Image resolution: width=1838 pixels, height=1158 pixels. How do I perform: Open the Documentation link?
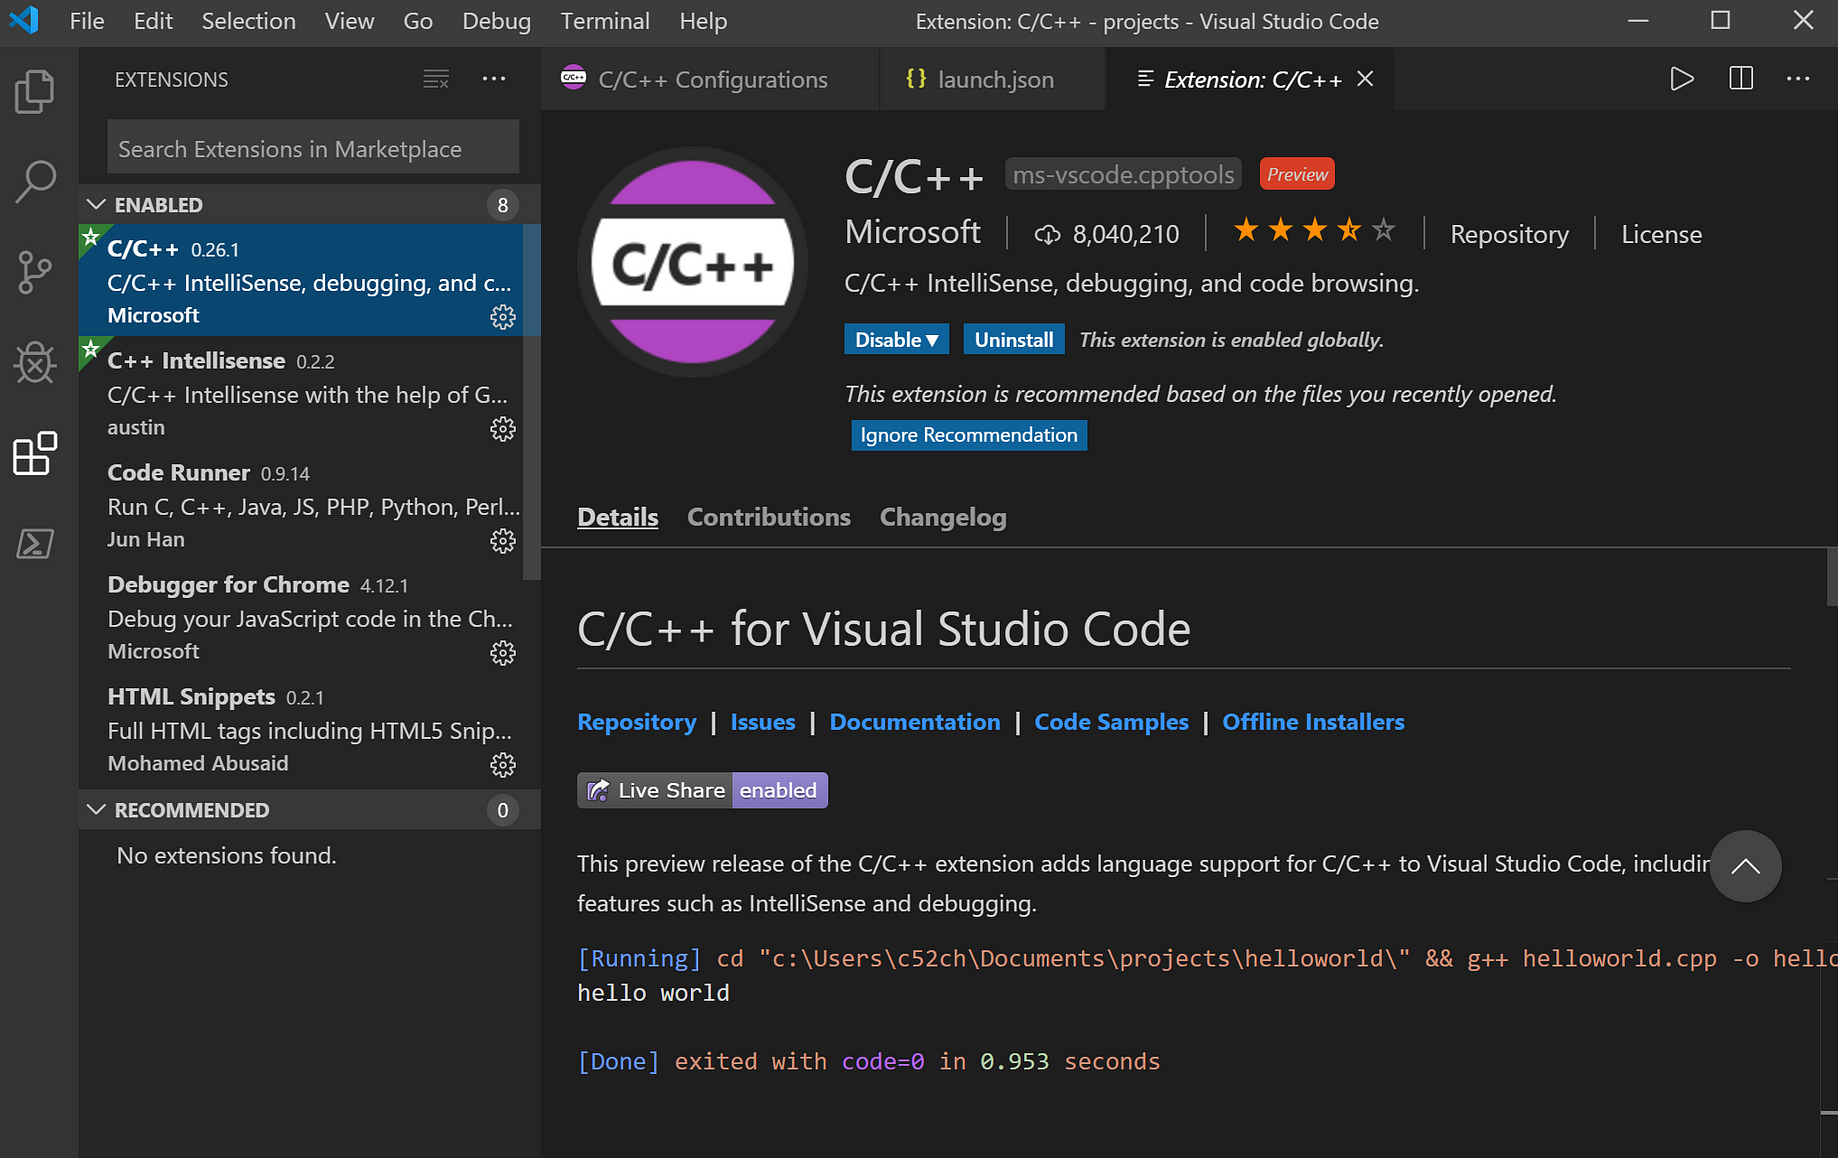coord(915,722)
